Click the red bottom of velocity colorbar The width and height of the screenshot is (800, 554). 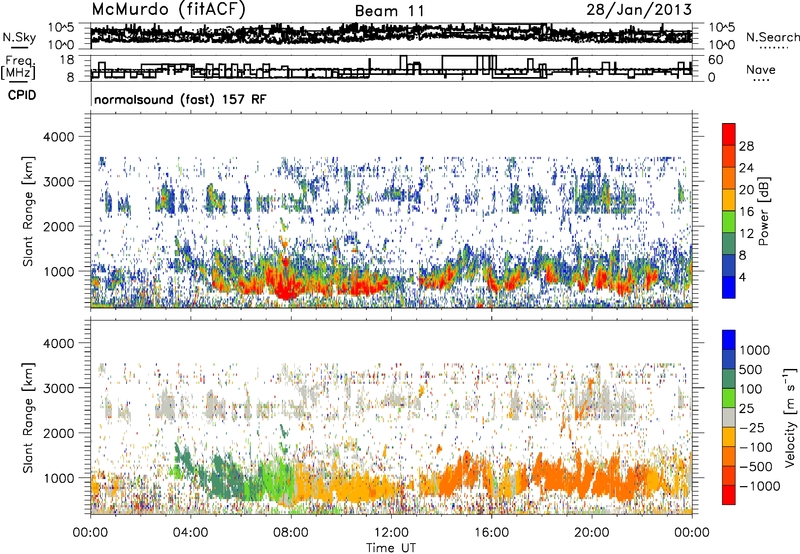pyautogui.click(x=729, y=495)
